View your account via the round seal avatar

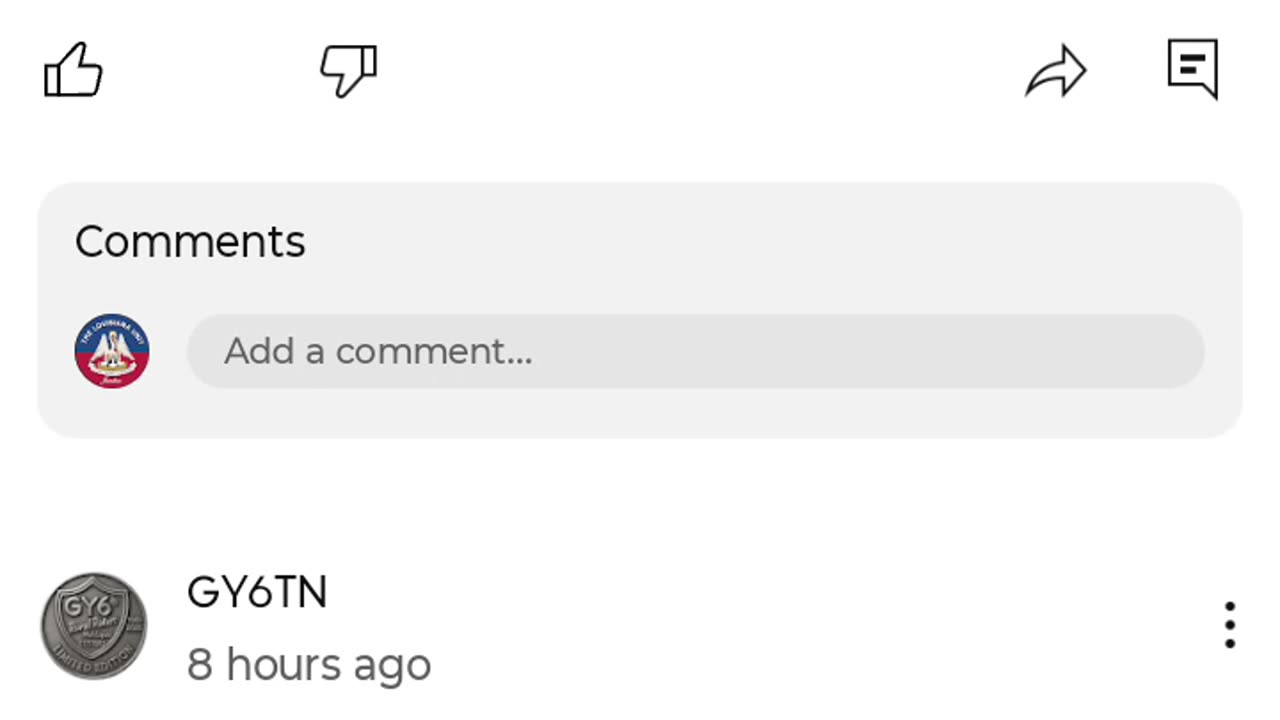pyautogui.click(x=112, y=351)
